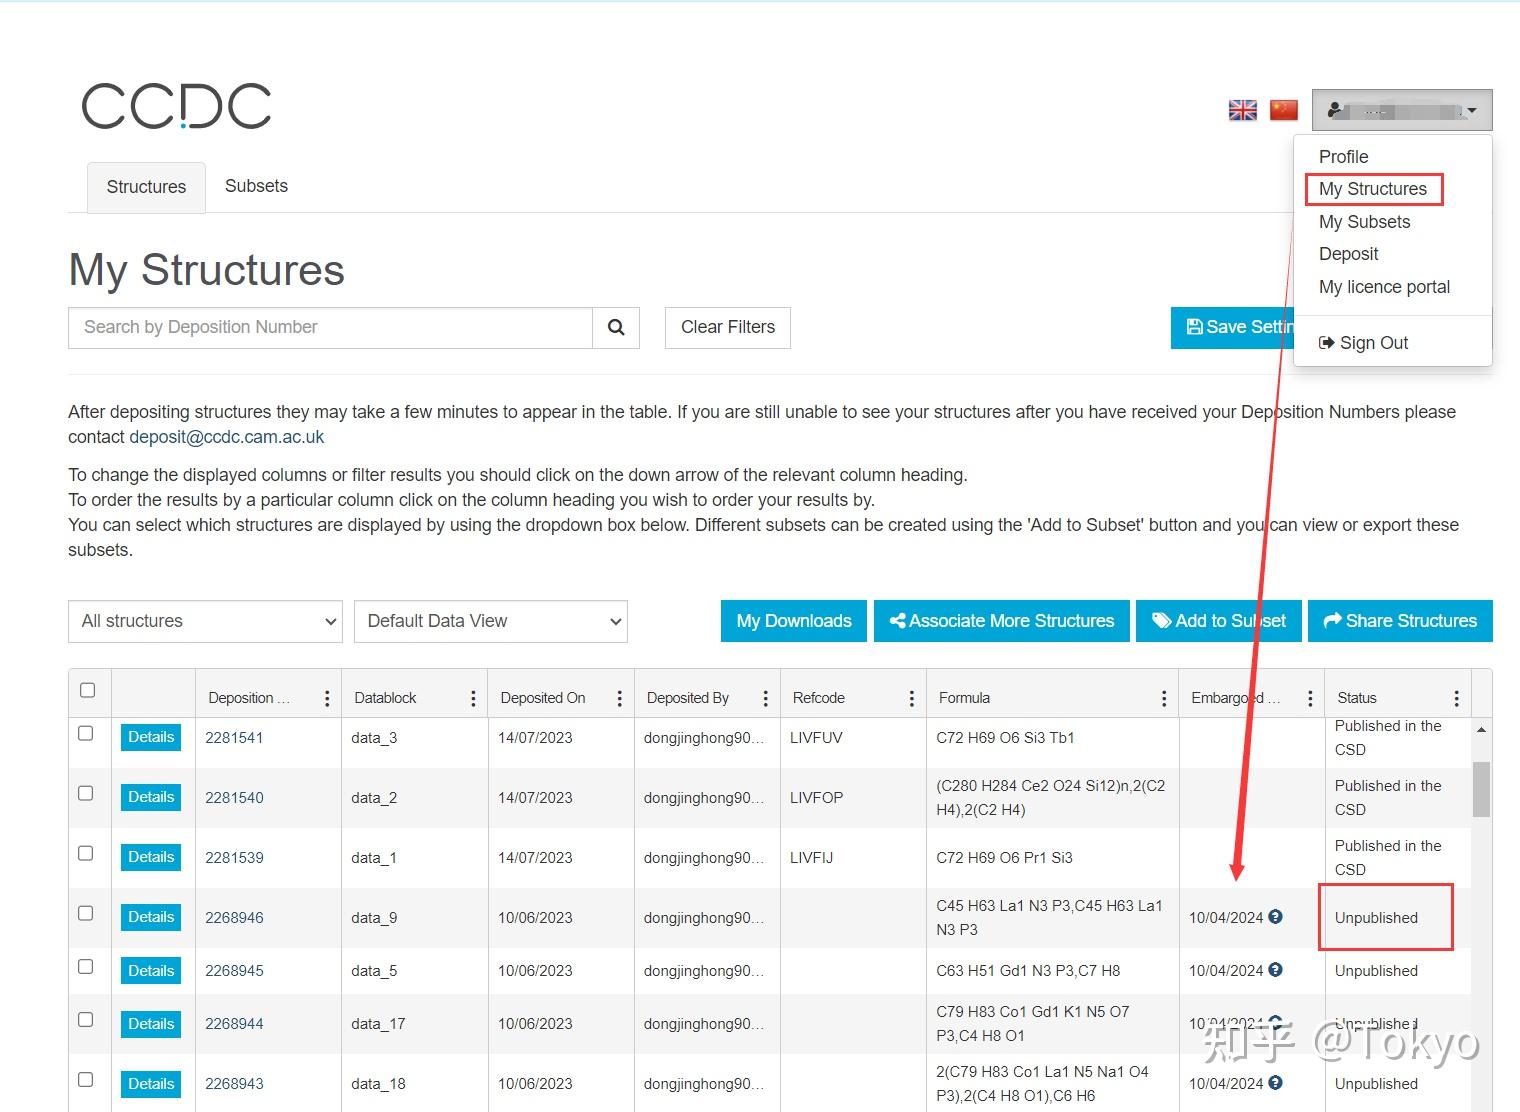Collapse the user account dropdown button
This screenshot has width=1520, height=1112.
coord(1402,110)
